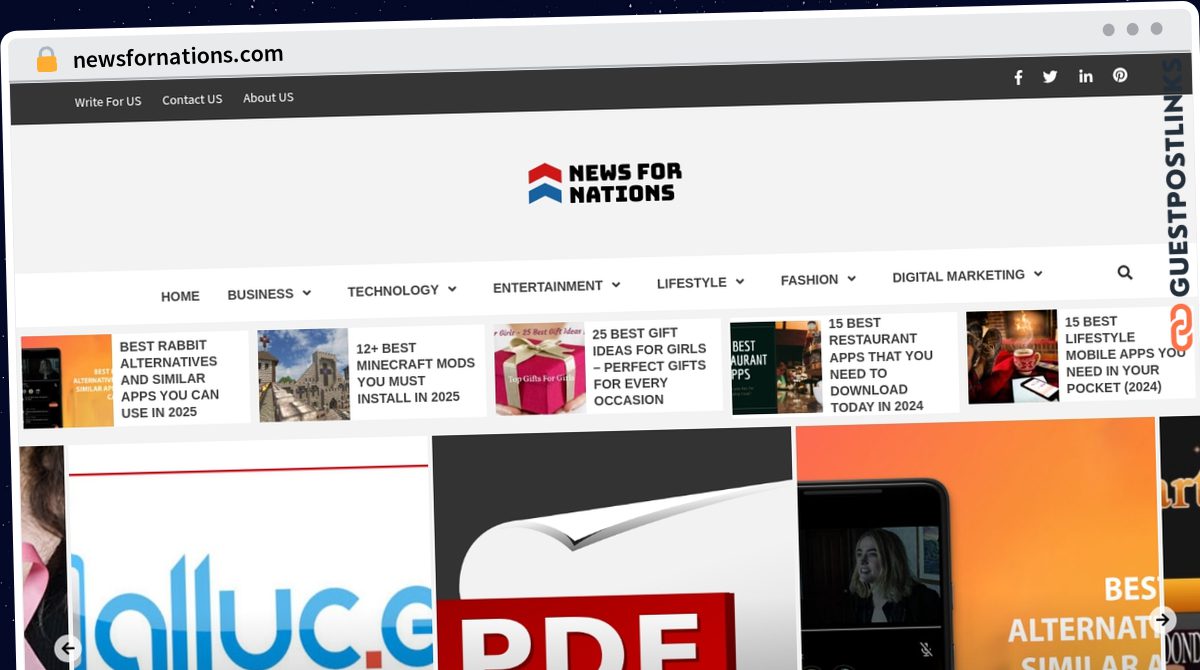Expand the Lifestyle menu chevron

[739, 282]
